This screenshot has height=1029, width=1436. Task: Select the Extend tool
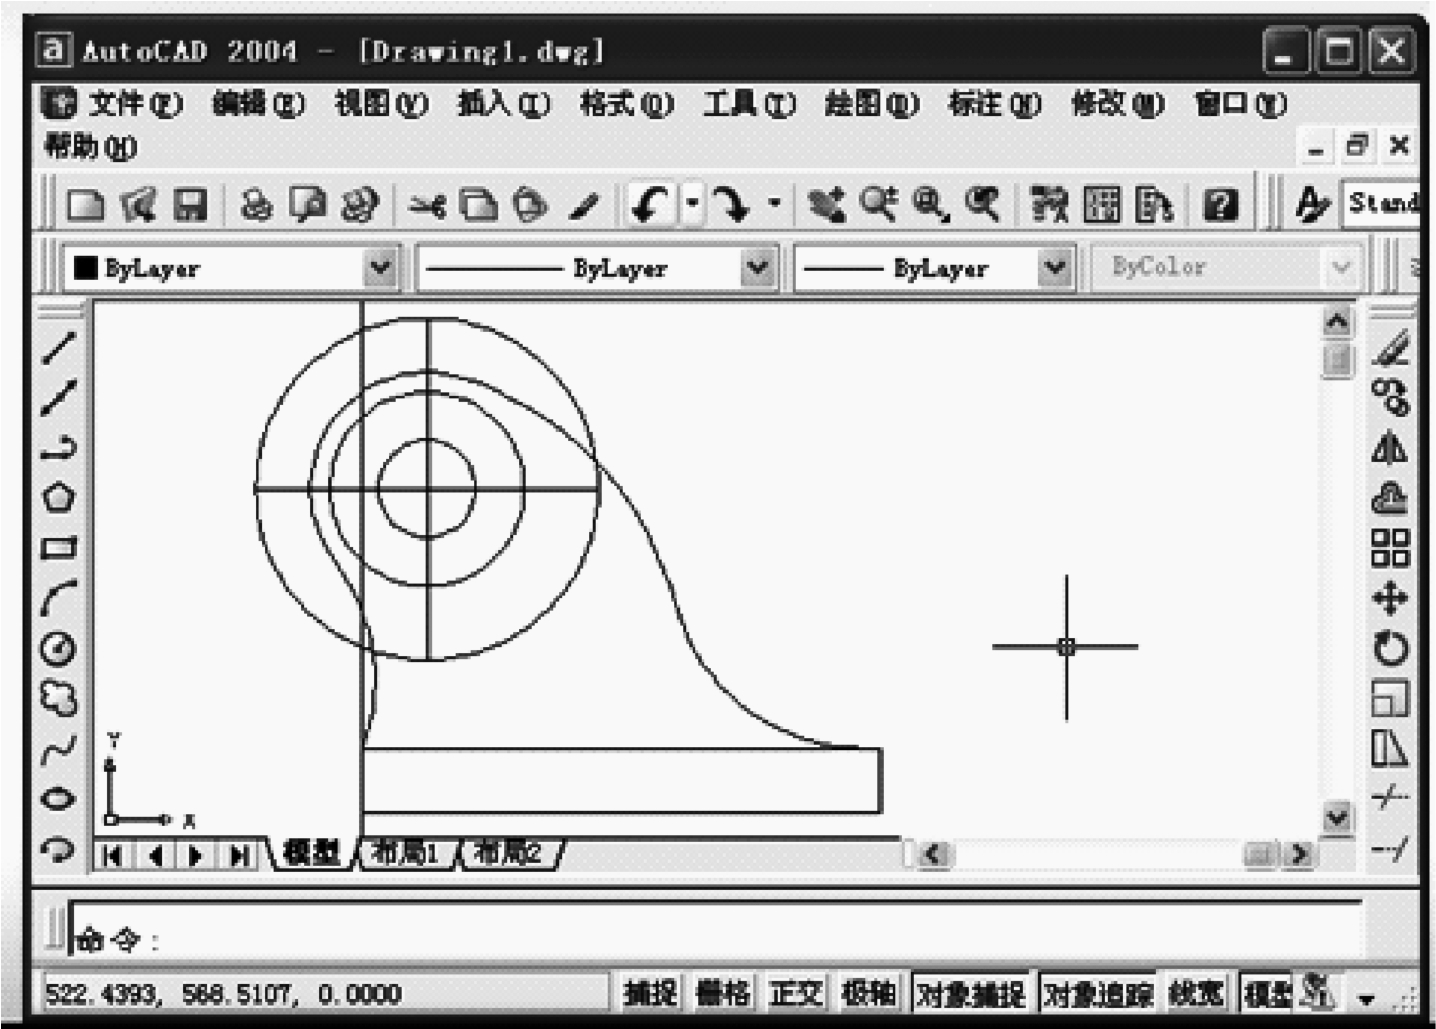[x=1391, y=849]
